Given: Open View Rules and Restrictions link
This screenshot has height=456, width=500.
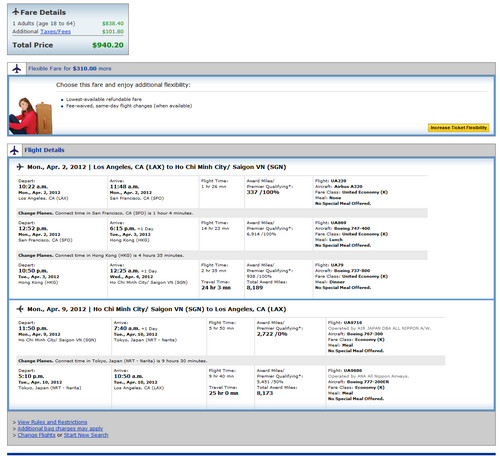Looking at the screenshot, I should point(52,422).
